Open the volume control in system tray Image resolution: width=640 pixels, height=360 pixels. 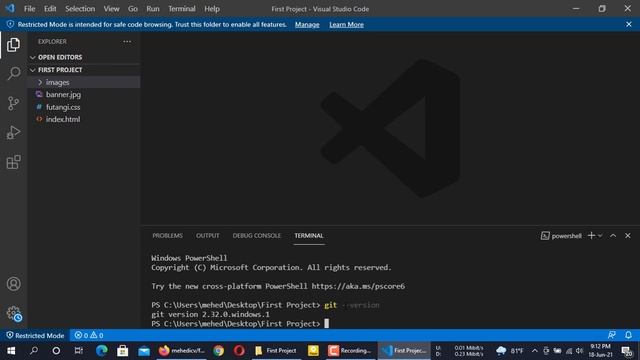click(580, 351)
